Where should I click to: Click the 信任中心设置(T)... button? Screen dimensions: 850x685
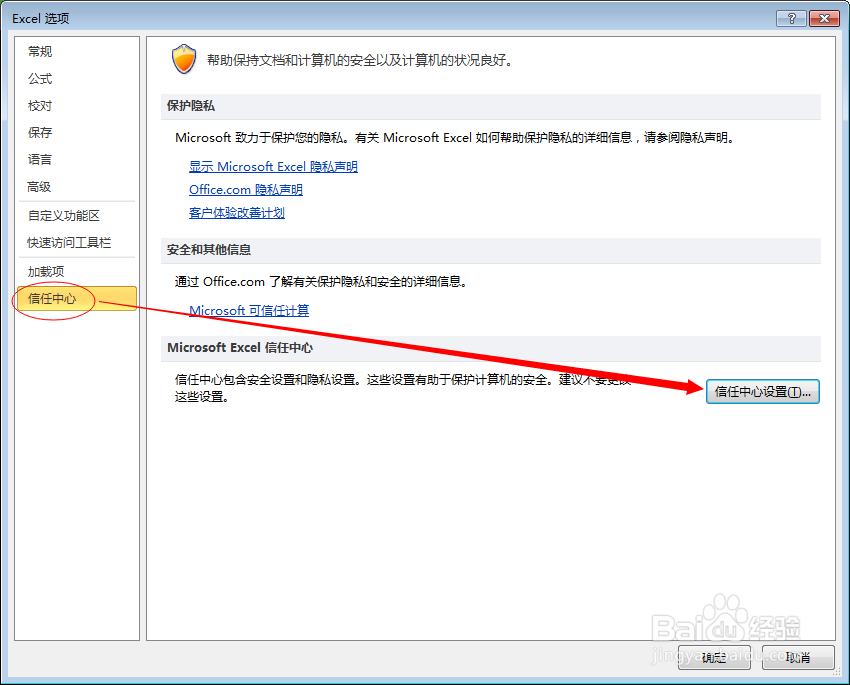[x=762, y=392]
